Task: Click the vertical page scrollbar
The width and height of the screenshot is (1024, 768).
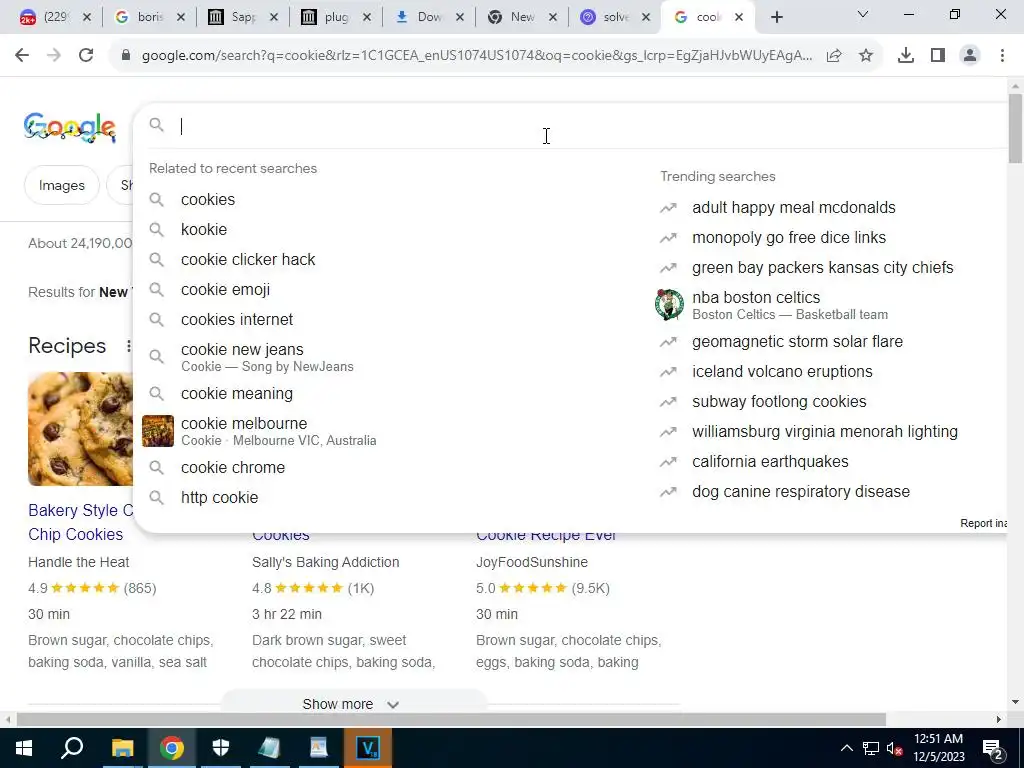Action: click(x=1016, y=129)
